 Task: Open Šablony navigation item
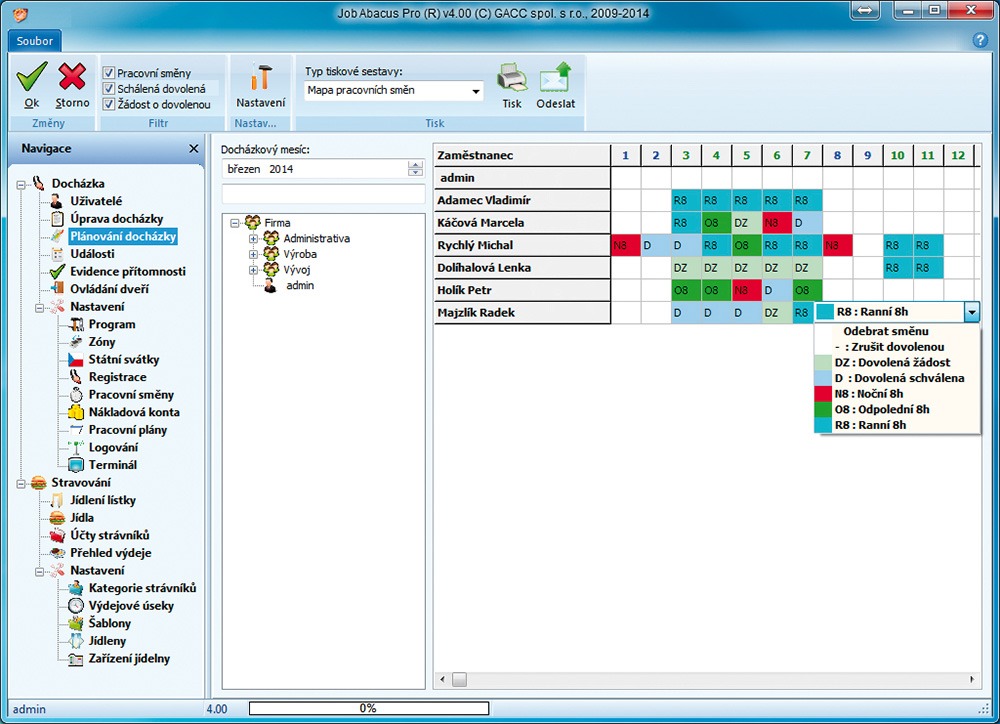[x=109, y=623]
